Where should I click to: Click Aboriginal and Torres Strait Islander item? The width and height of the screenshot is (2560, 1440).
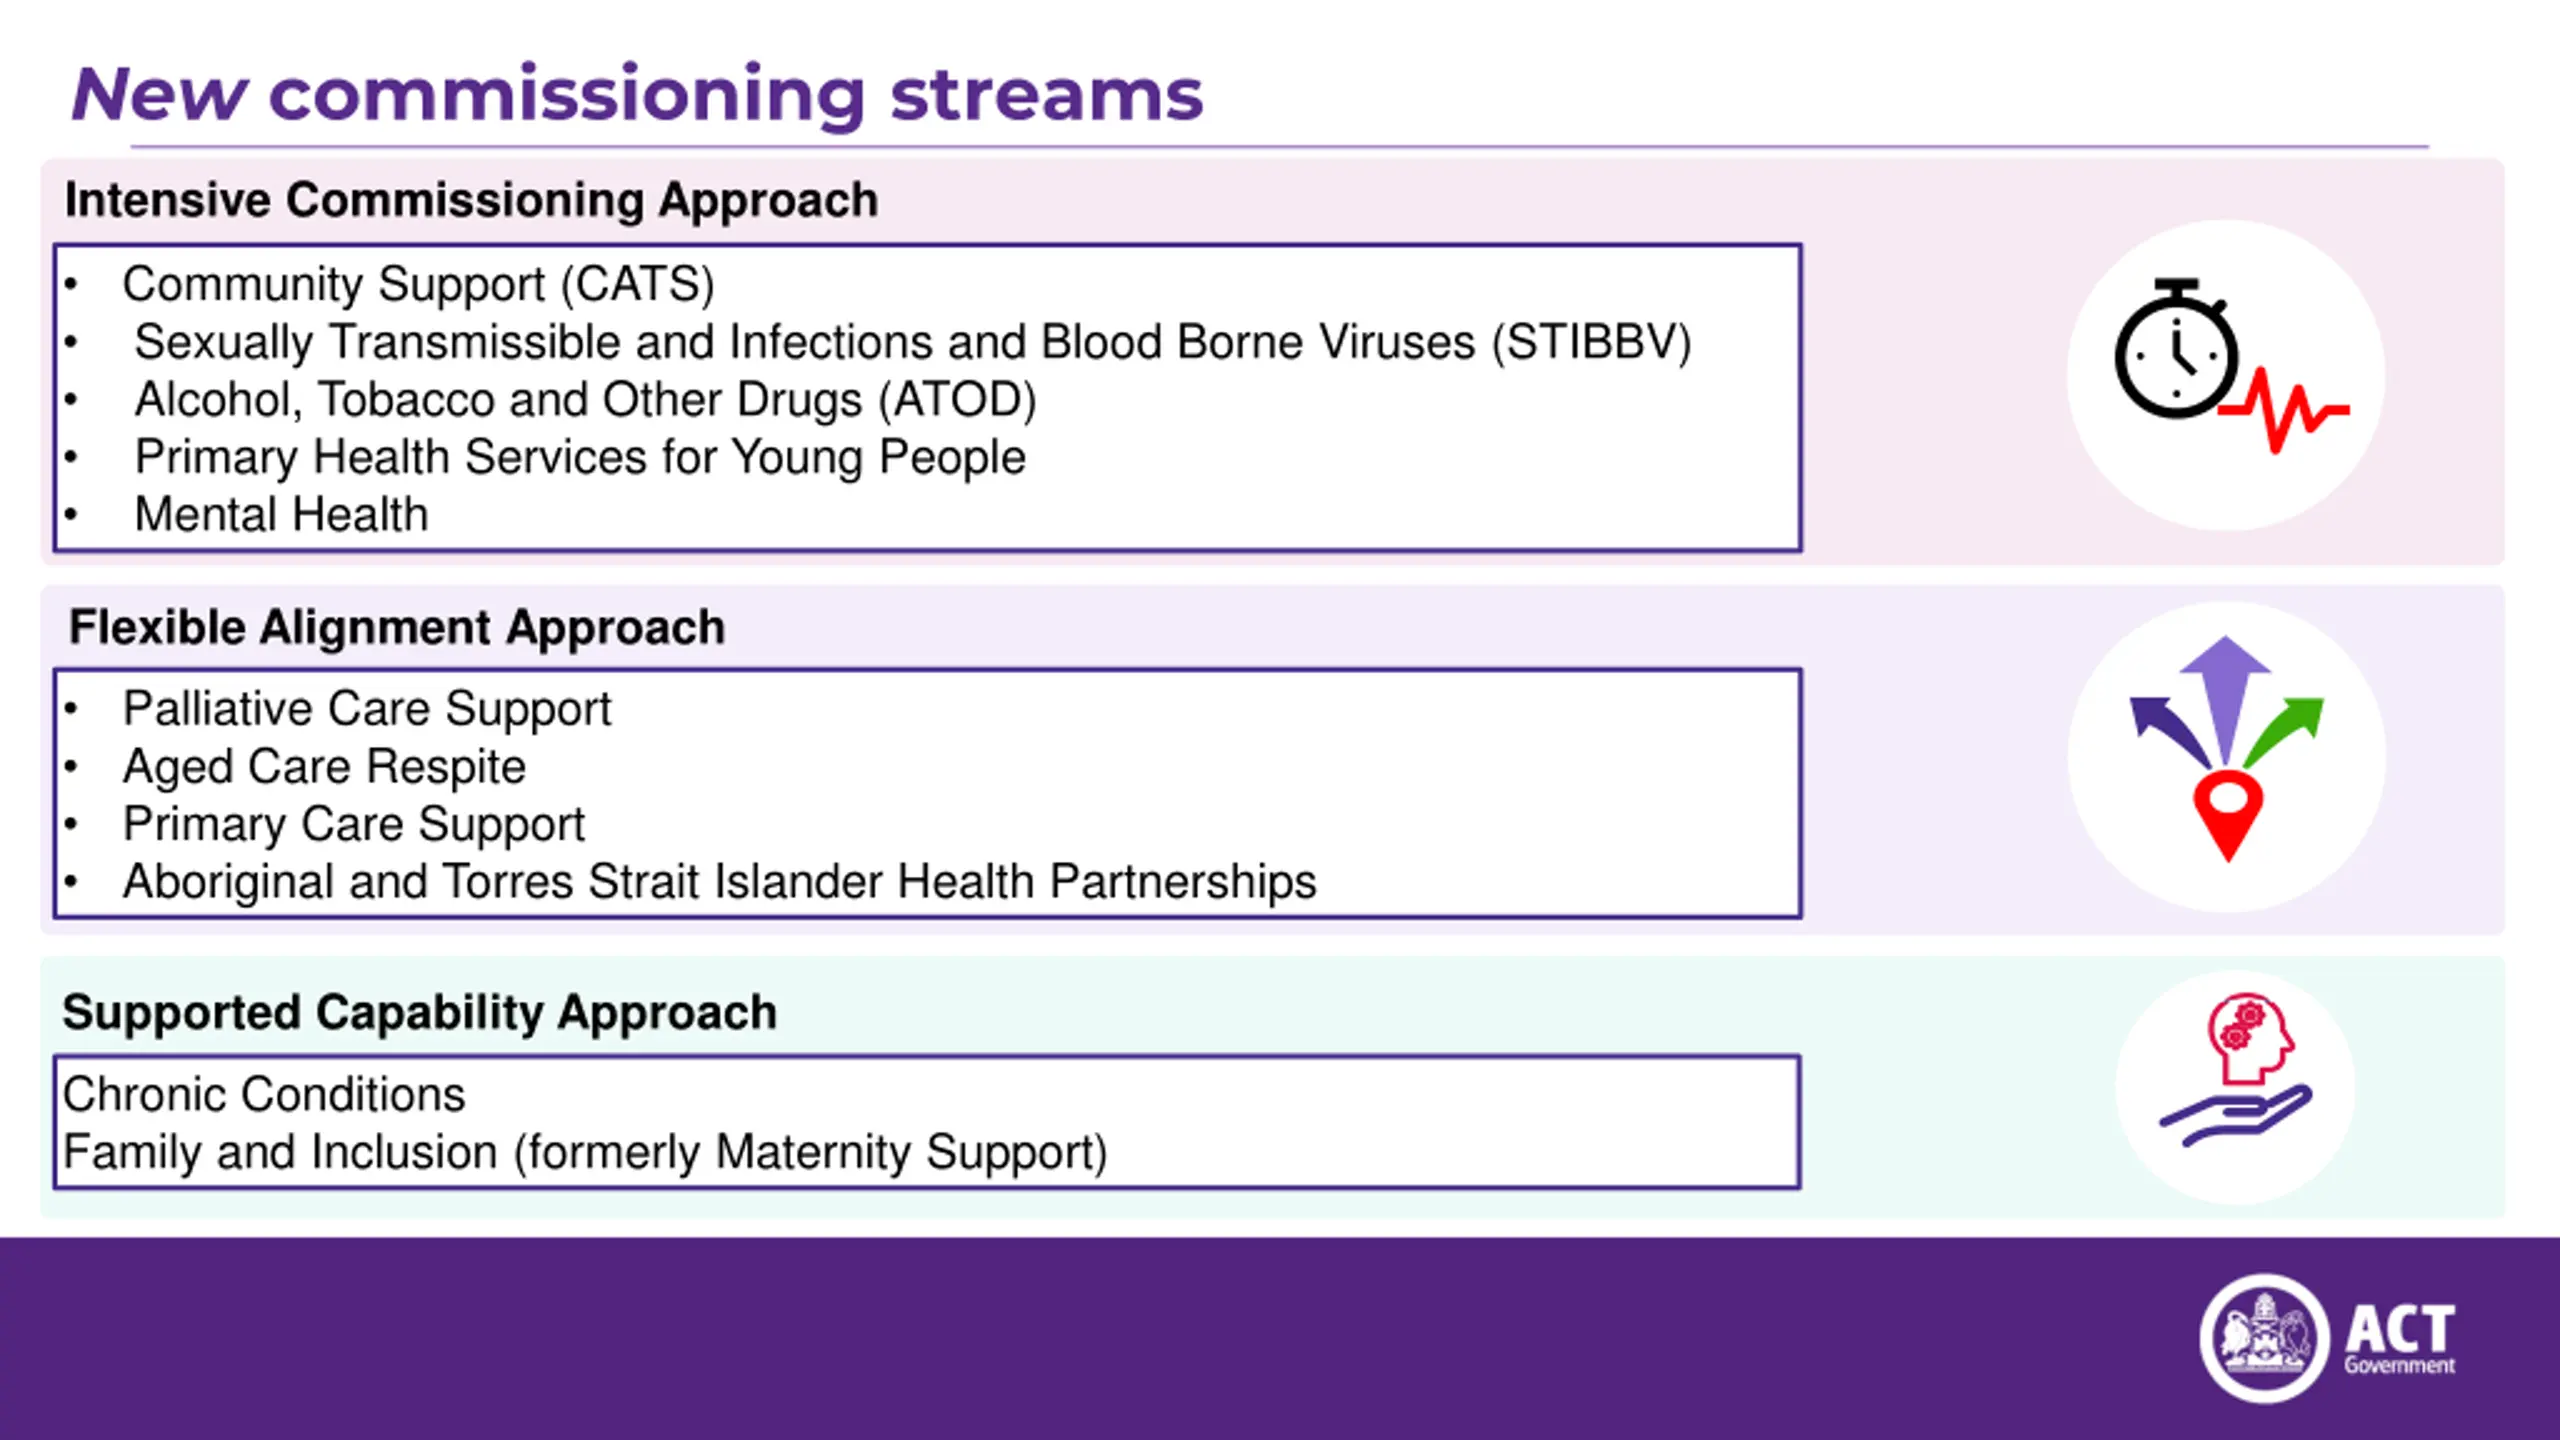point(719,882)
